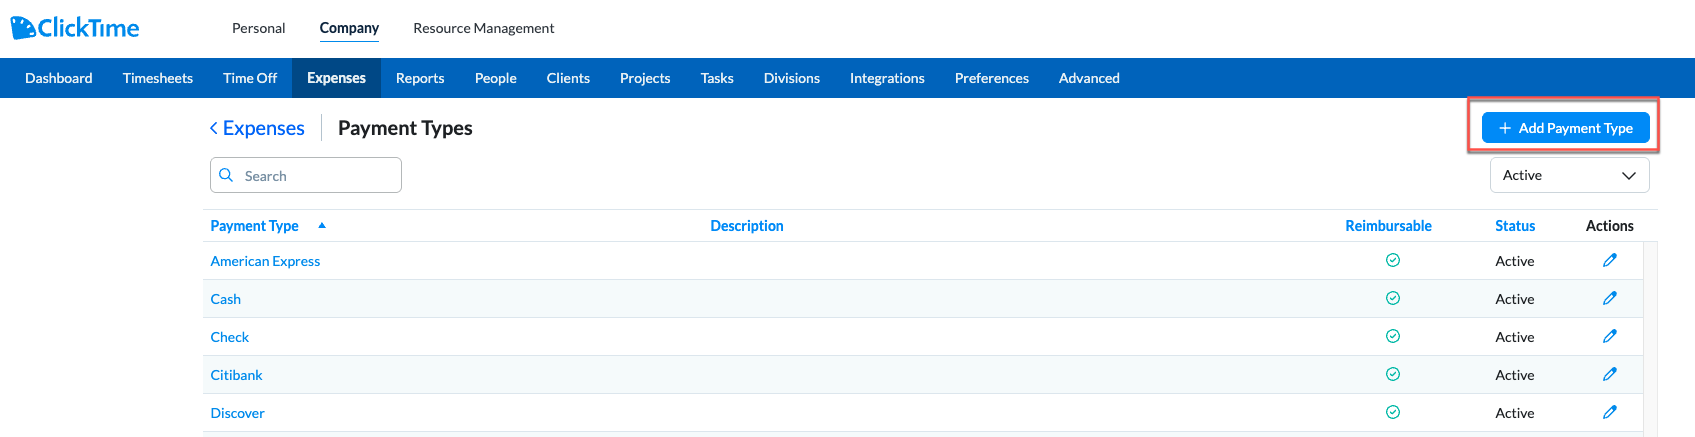The height and width of the screenshot is (437, 1695).
Task: Open edit pencil for Check row
Action: (x=1609, y=336)
